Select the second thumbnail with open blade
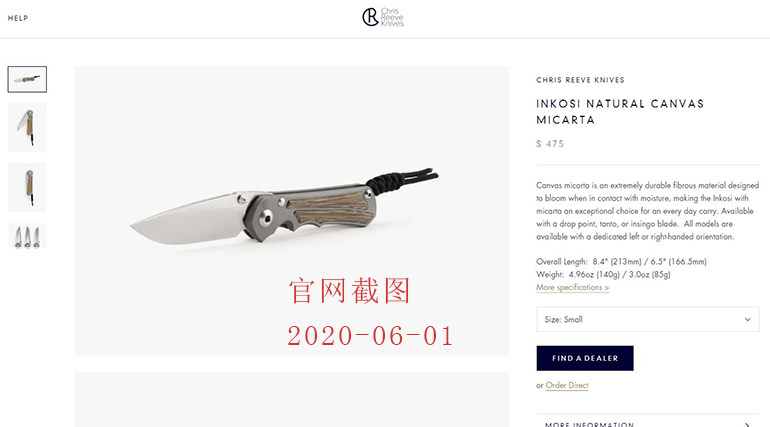 coord(27,128)
